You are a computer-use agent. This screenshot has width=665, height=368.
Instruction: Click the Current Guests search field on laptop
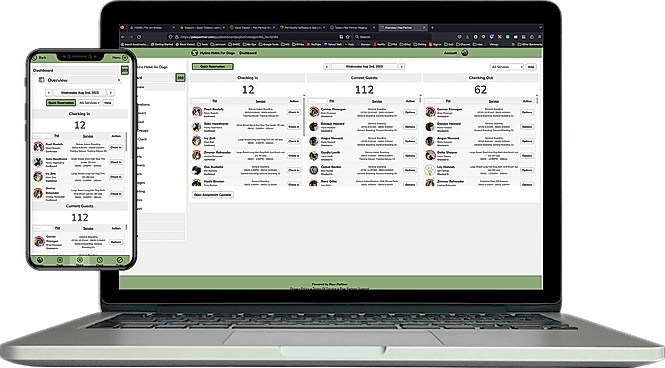pyautogui.click(x=317, y=101)
